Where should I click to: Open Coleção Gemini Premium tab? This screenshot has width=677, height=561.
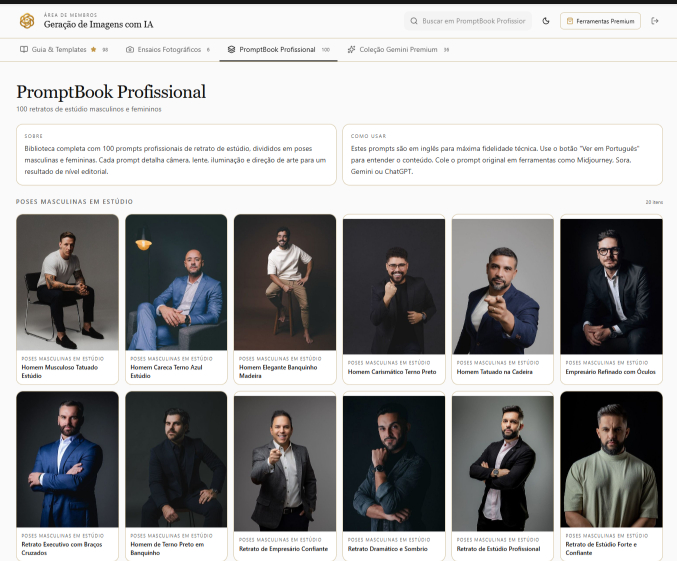(x=398, y=50)
